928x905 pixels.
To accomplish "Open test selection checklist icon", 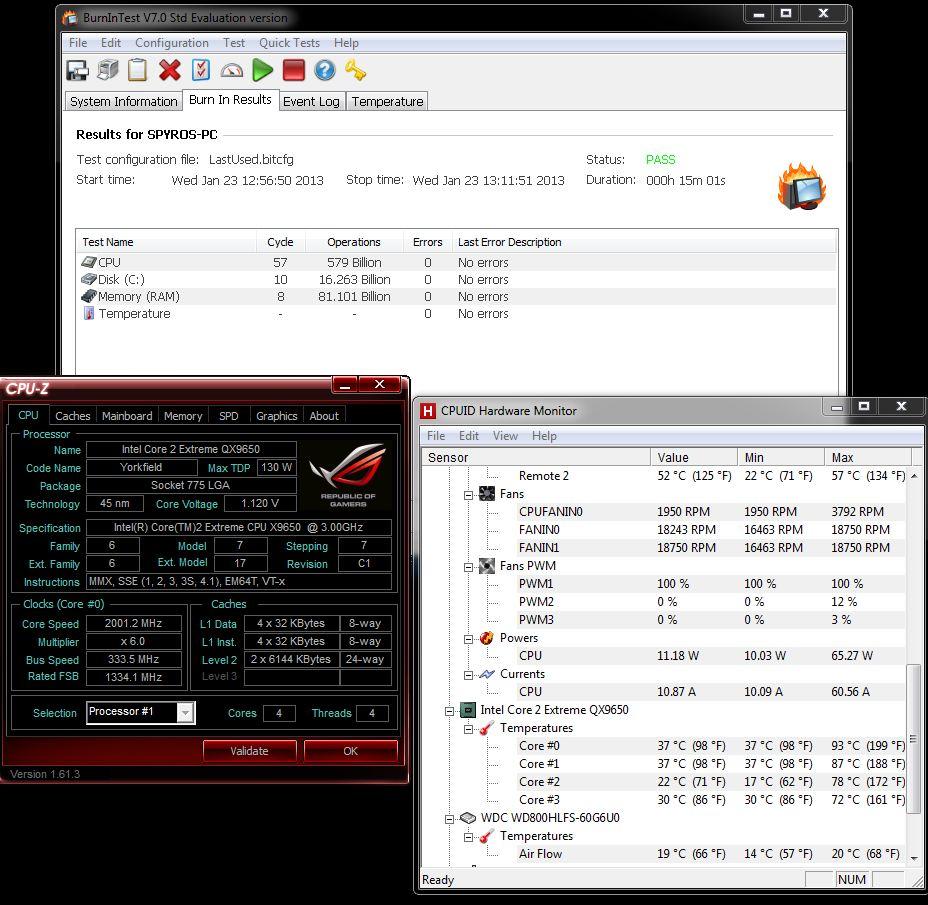I will point(201,70).
